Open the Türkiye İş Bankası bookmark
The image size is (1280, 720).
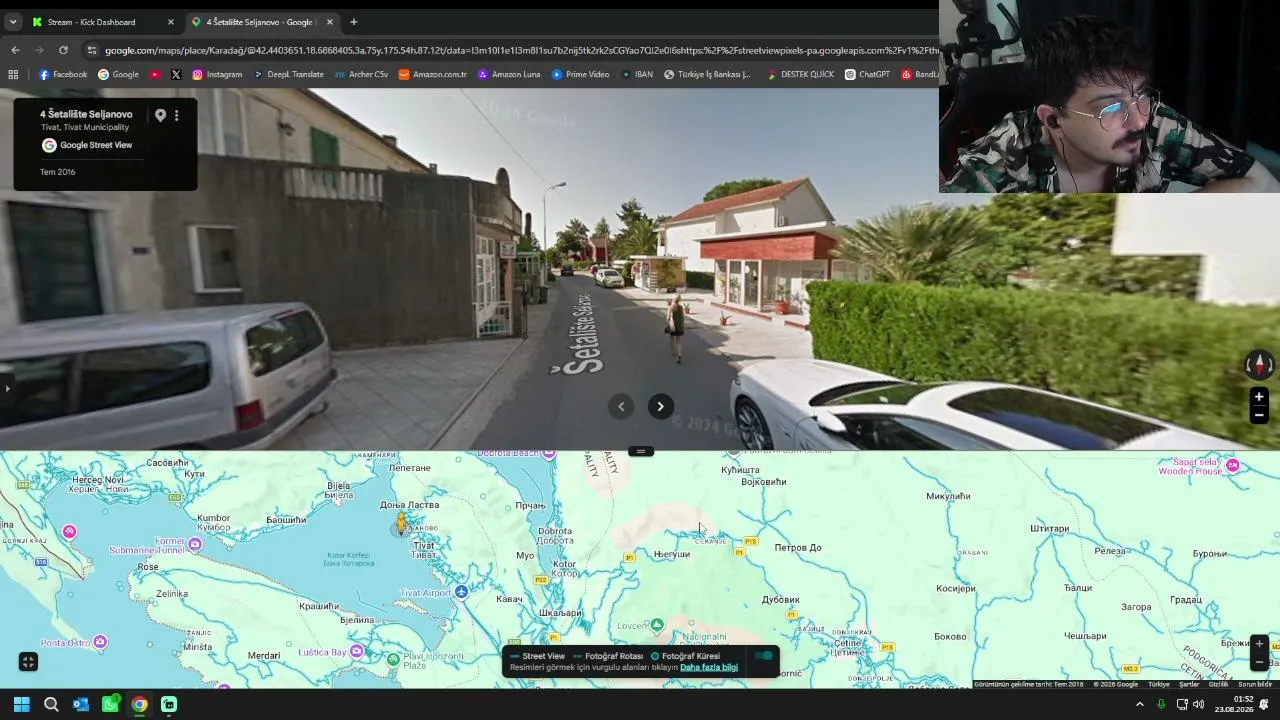(707, 74)
